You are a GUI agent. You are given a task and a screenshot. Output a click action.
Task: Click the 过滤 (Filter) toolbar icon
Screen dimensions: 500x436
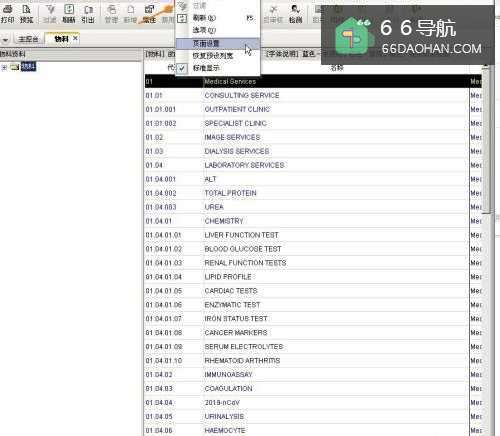[50, 14]
